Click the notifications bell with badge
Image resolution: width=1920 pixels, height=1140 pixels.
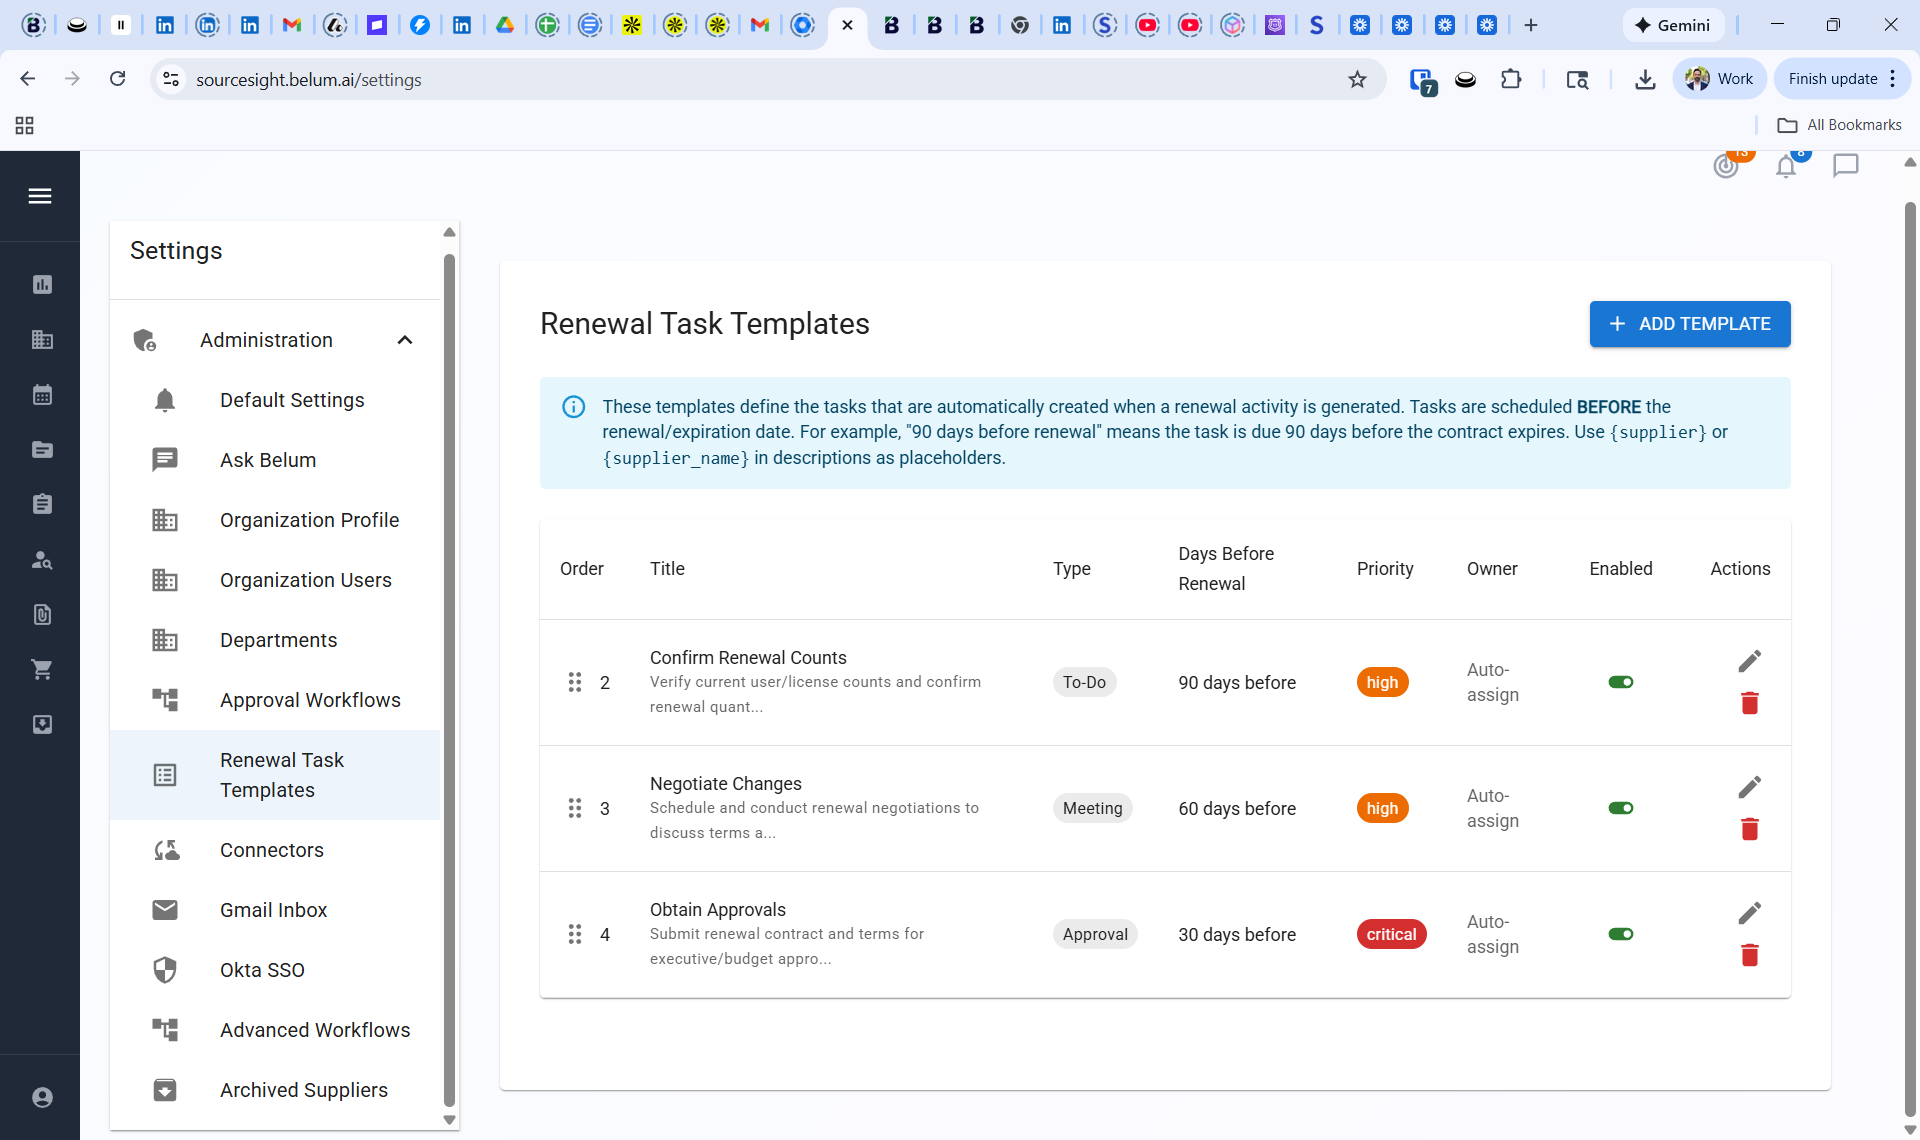(x=1788, y=167)
